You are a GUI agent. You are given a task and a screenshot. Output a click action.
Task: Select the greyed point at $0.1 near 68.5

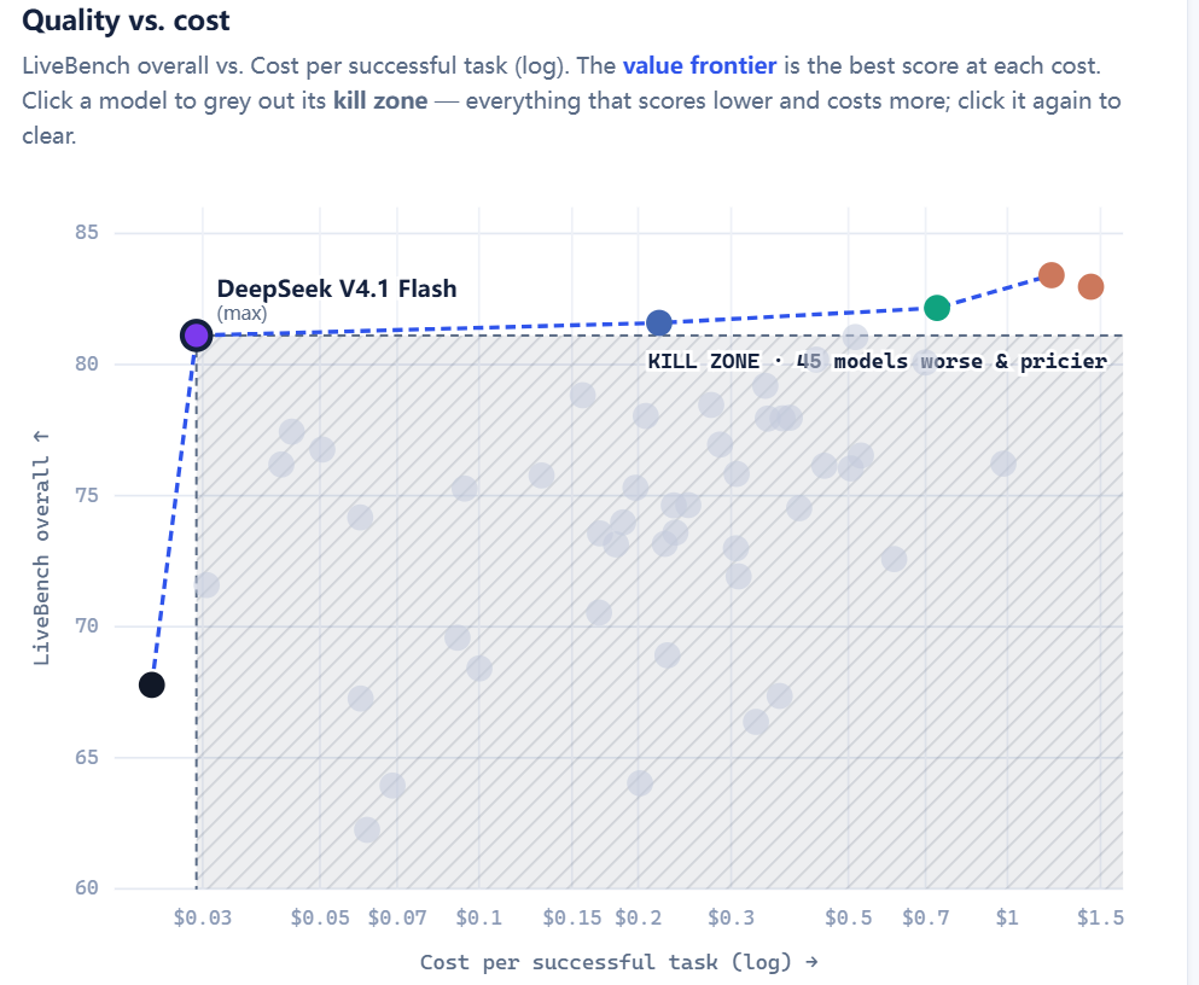pyautogui.click(x=479, y=668)
